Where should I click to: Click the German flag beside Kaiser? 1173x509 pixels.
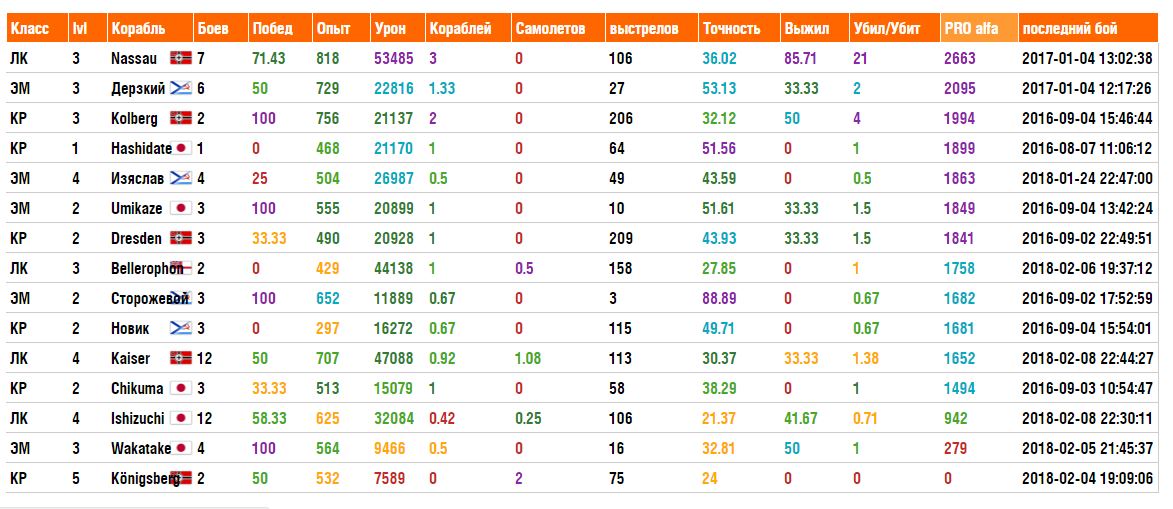[181, 359]
